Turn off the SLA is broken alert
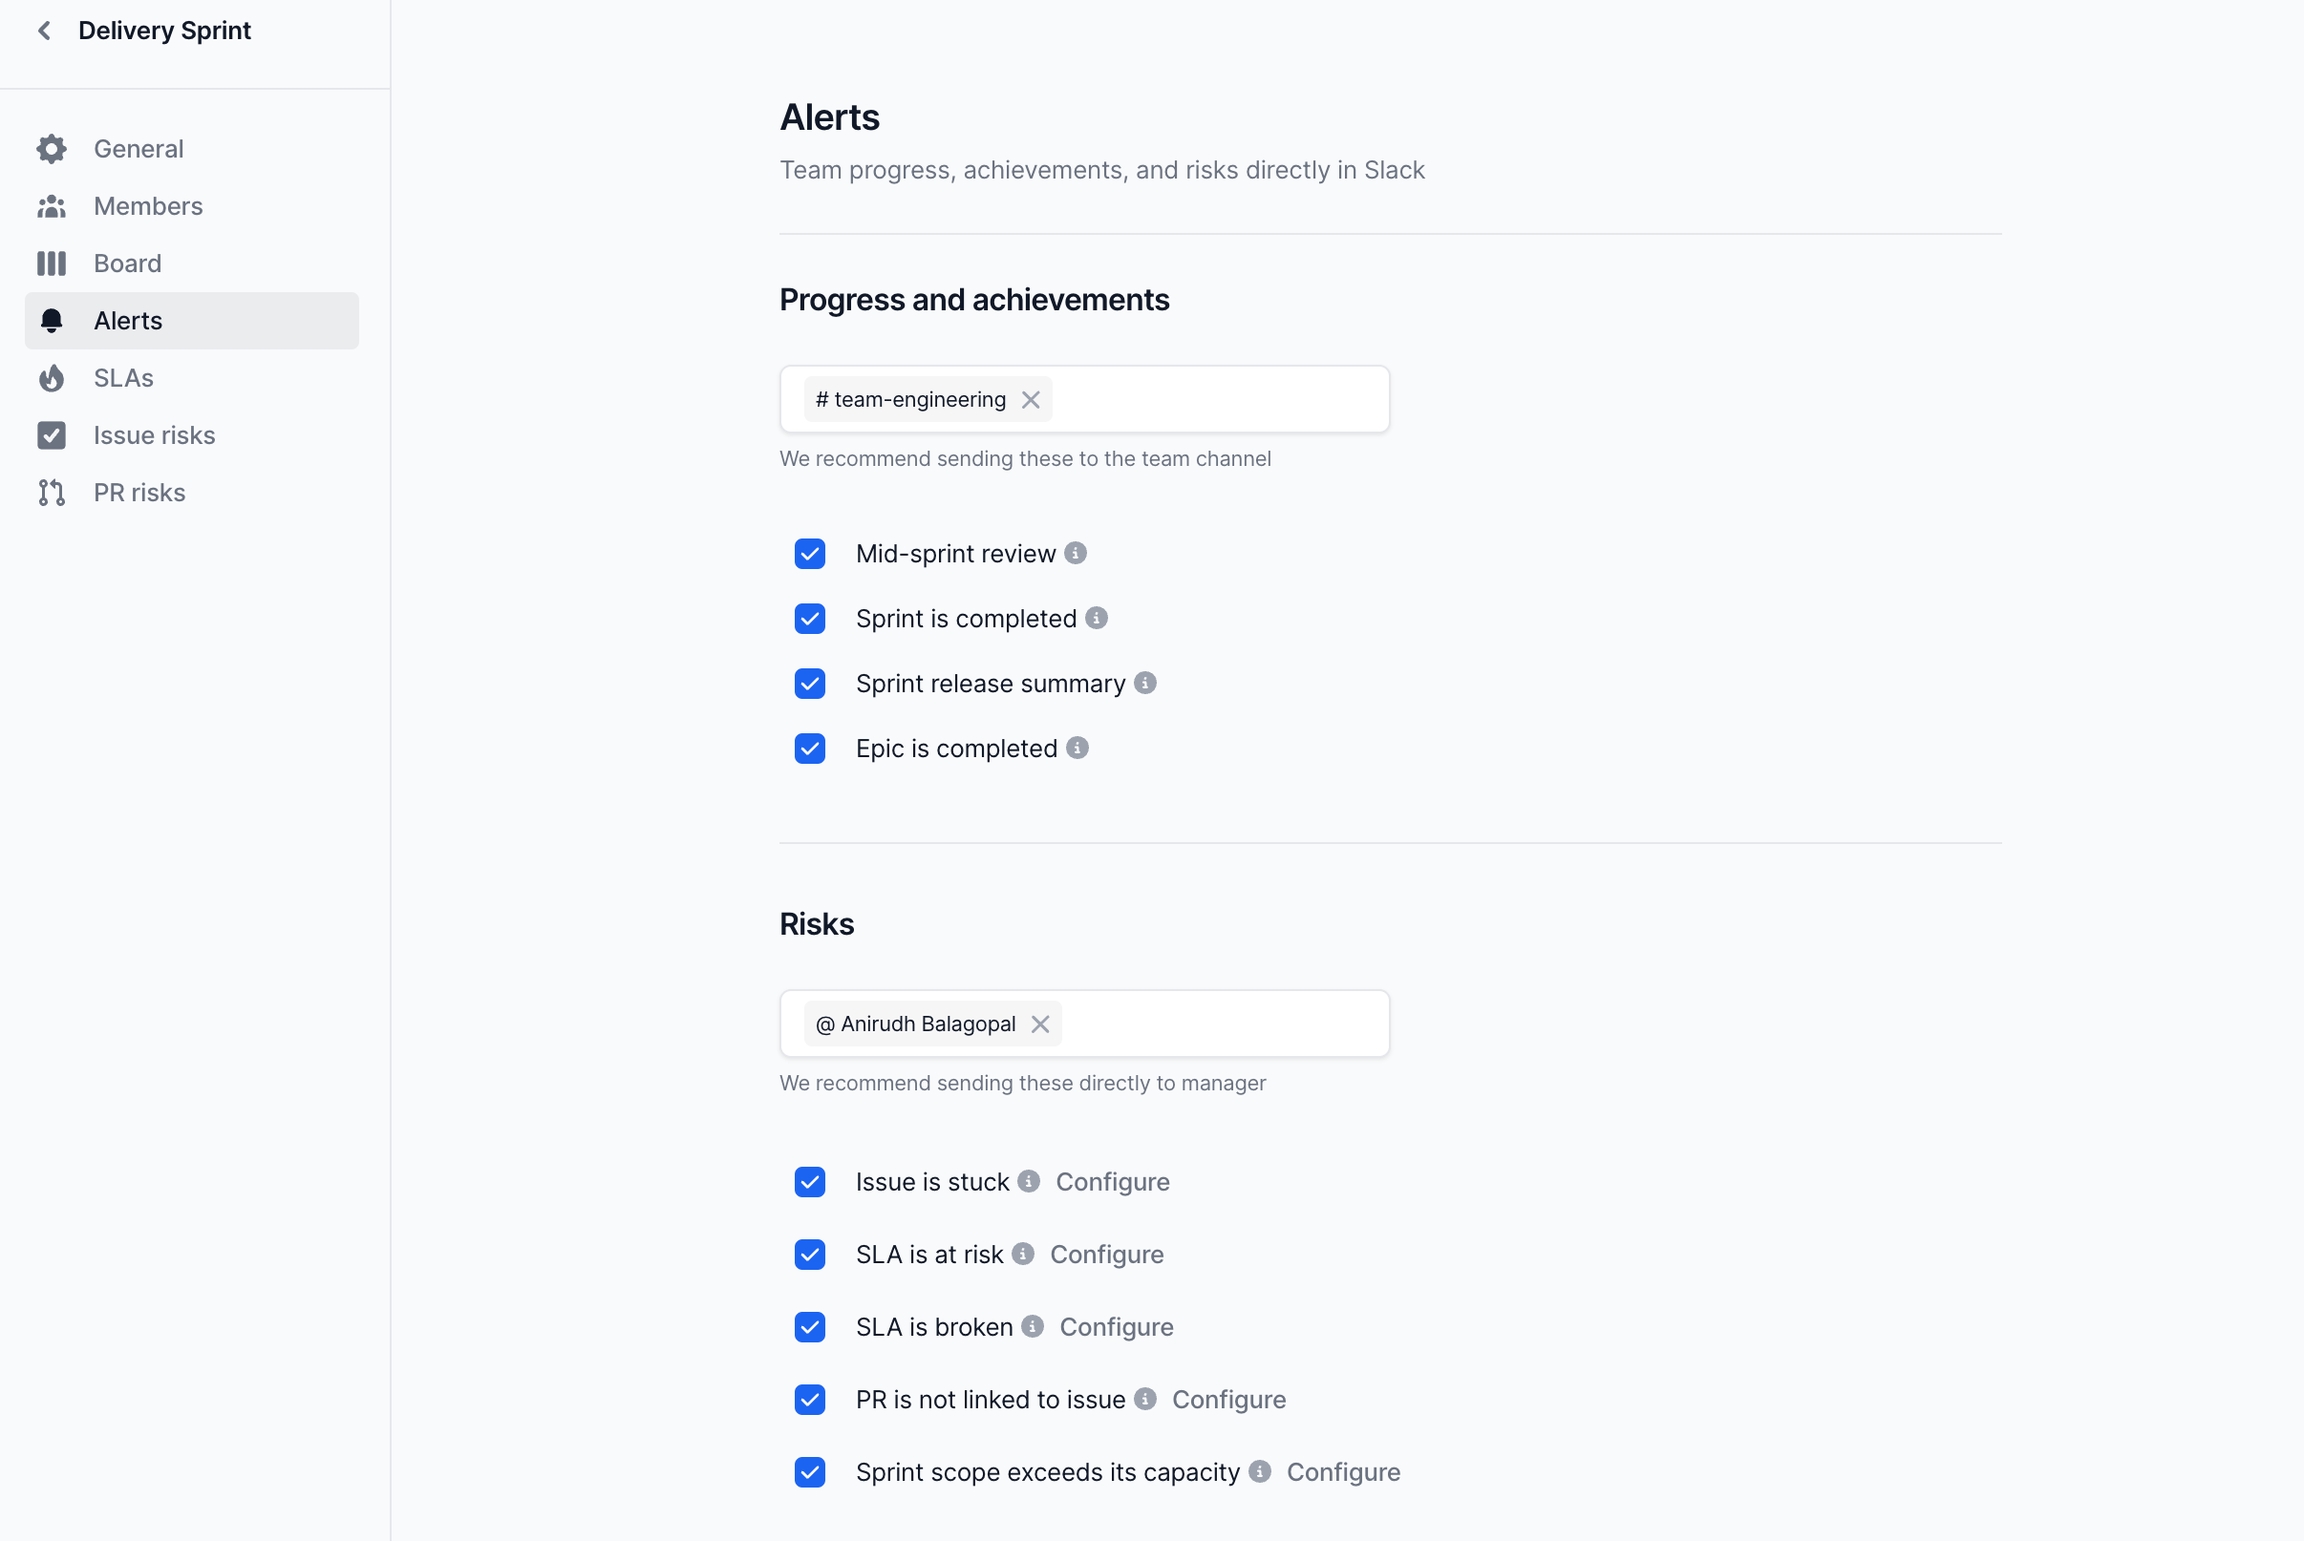This screenshot has height=1541, width=2304. (809, 1327)
